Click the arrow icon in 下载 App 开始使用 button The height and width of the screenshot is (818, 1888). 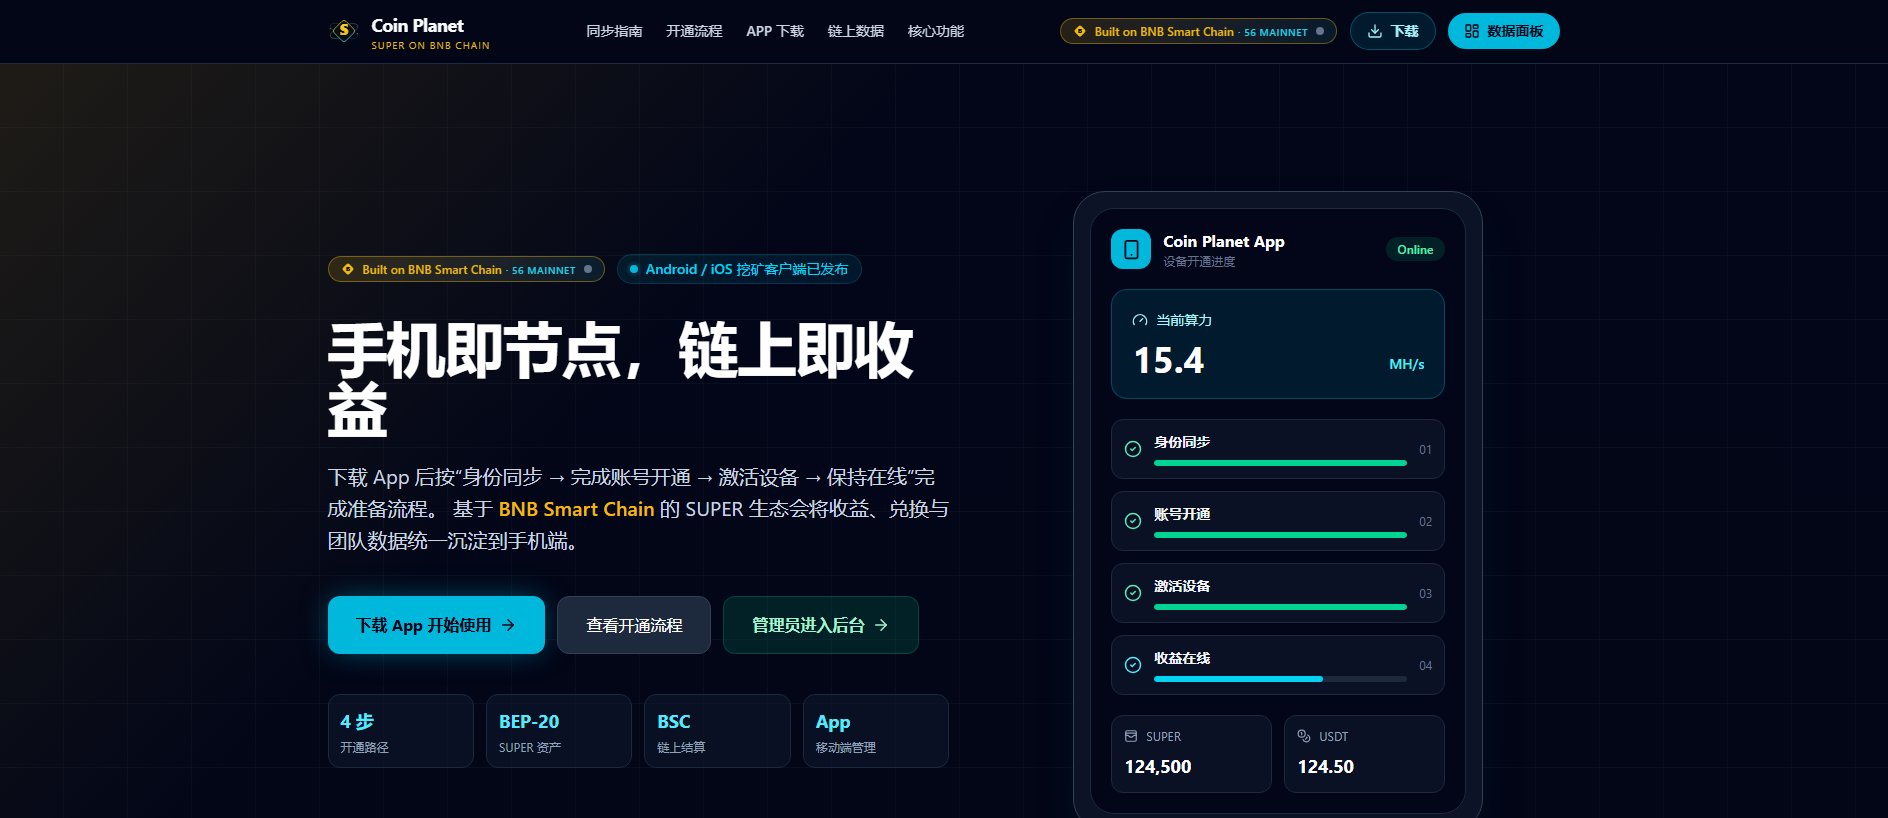[508, 625]
